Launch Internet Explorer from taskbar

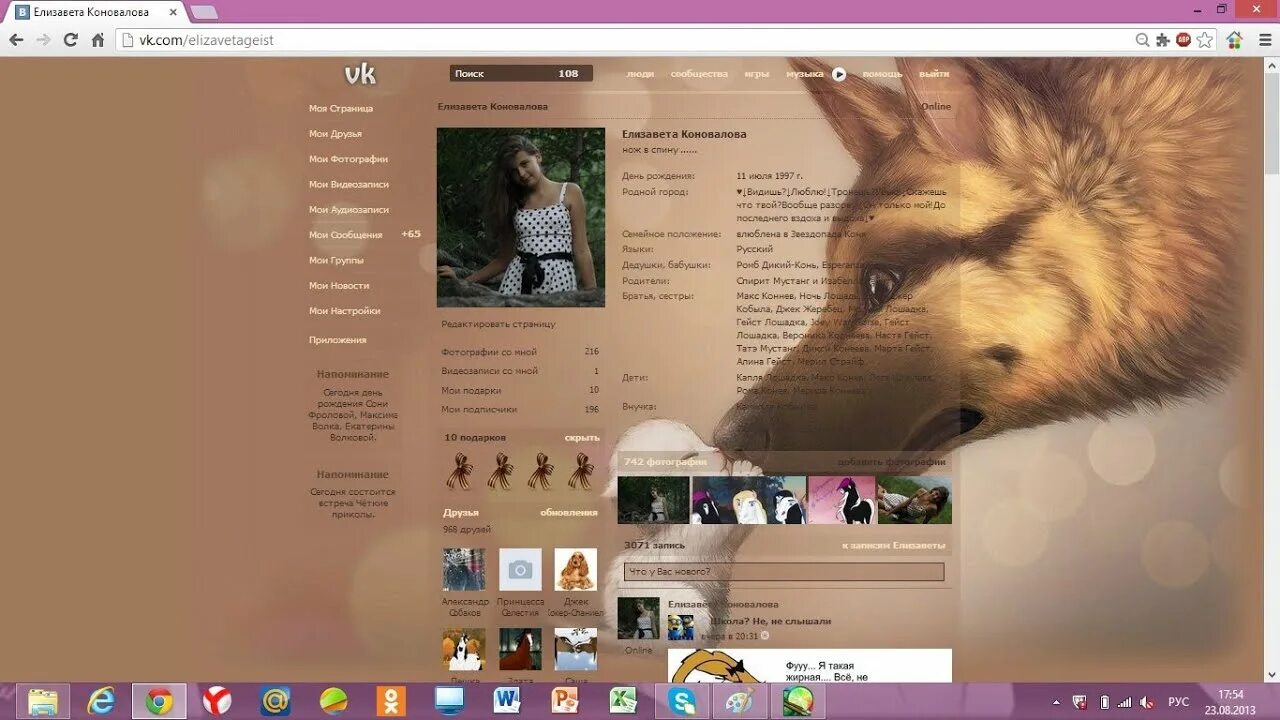point(101,701)
